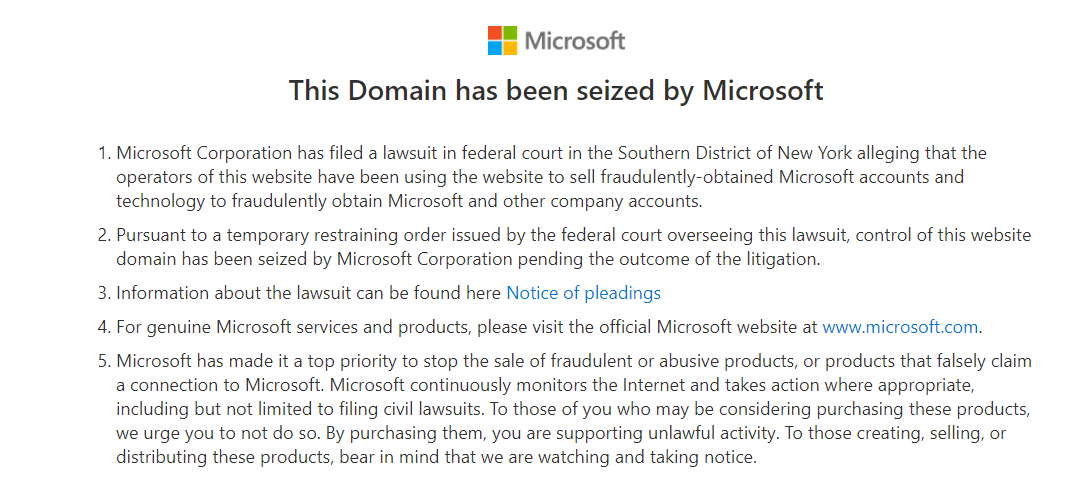The image size is (1088, 490).
Task: Click the blue square of the Microsoft logo
Action: tap(495, 48)
